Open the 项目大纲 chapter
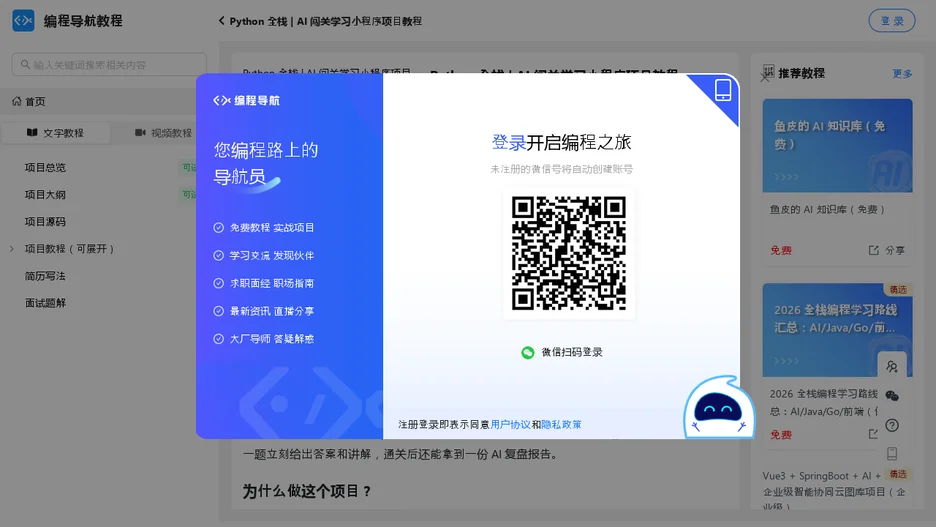The width and height of the screenshot is (936, 527). [45, 195]
